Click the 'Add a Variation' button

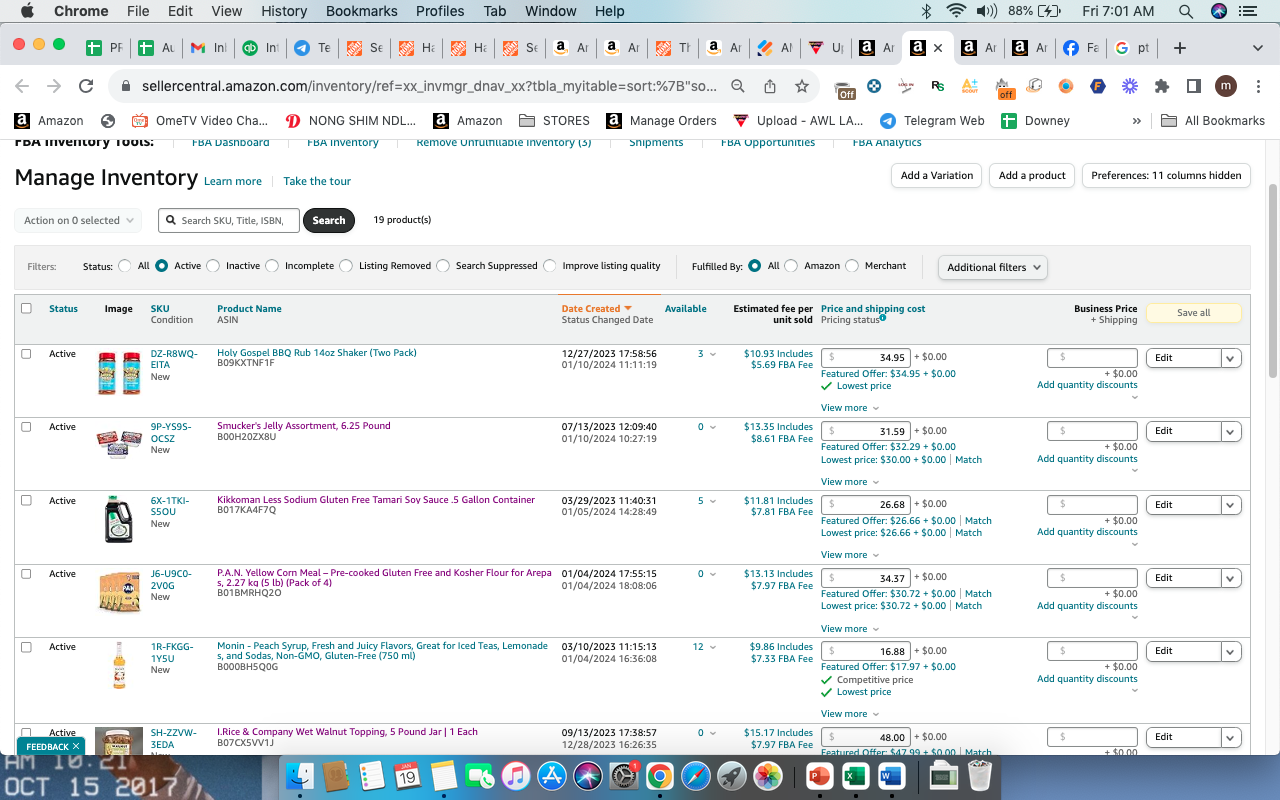point(937,176)
